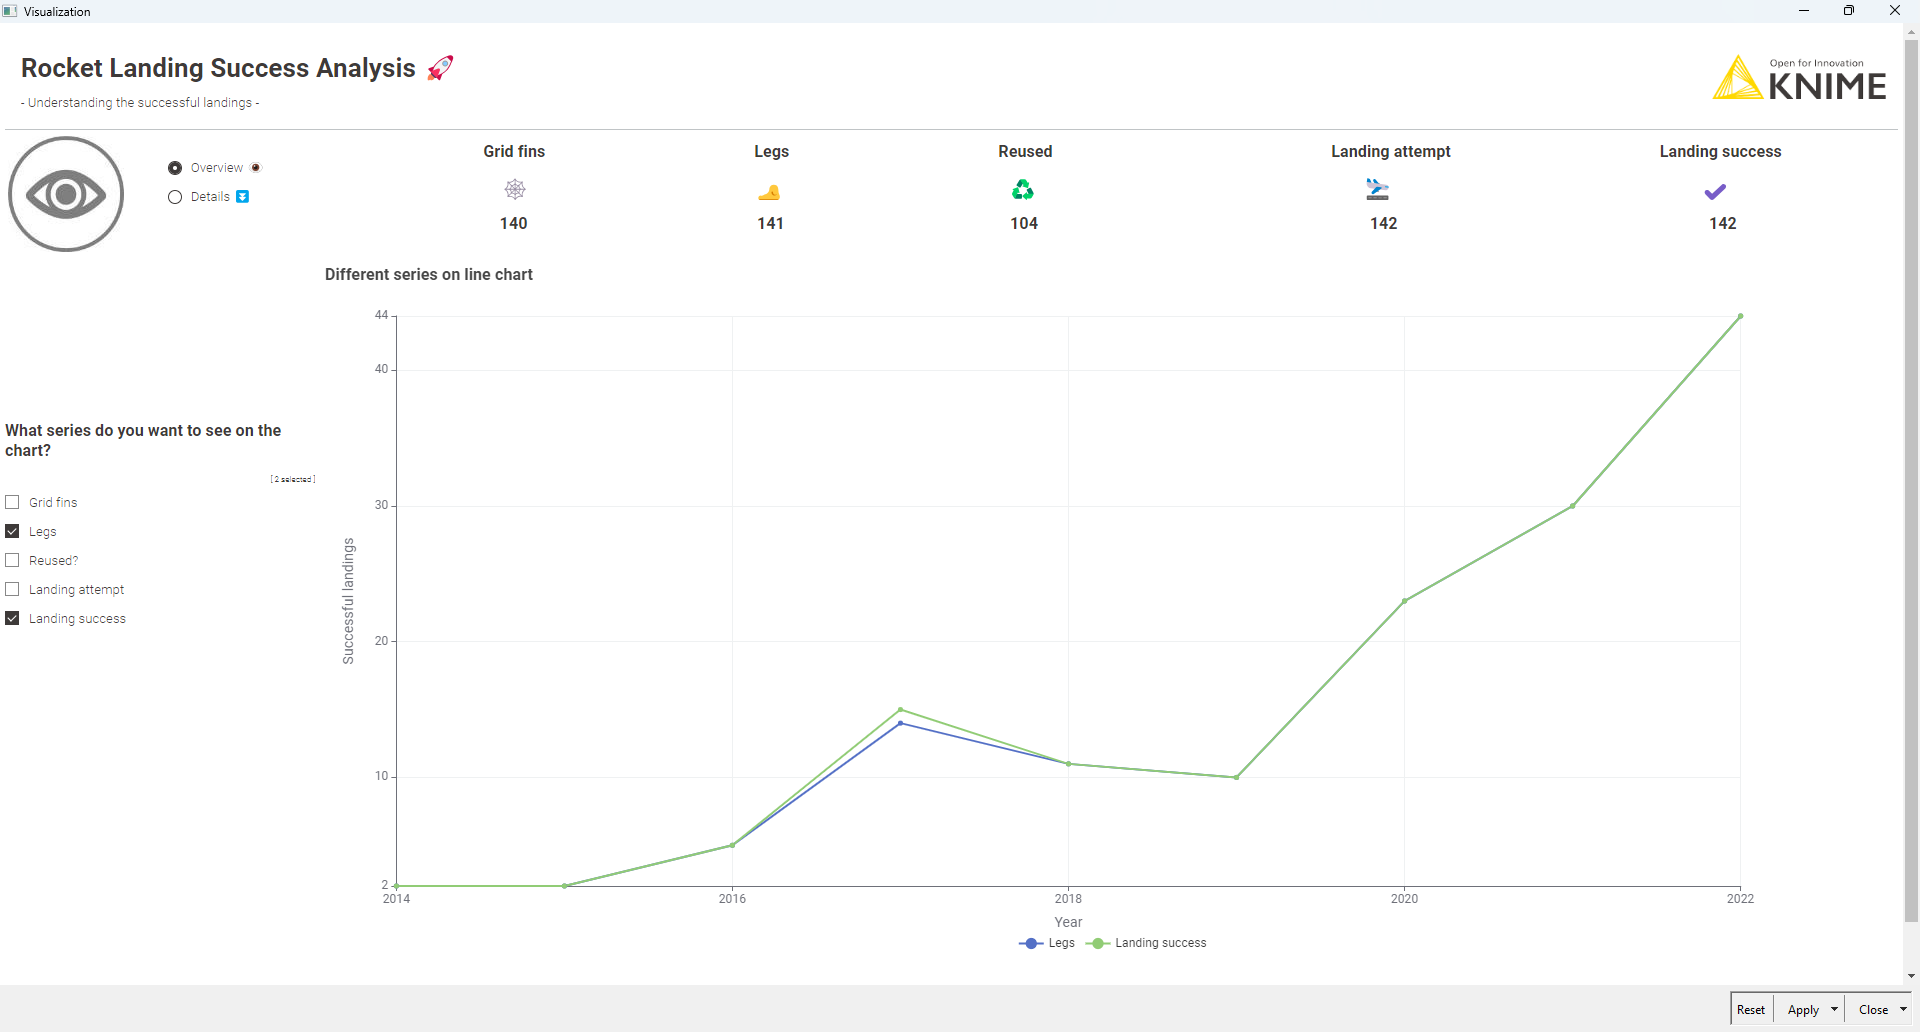
Task: Click the Reused value 104
Action: coord(1024,223)
